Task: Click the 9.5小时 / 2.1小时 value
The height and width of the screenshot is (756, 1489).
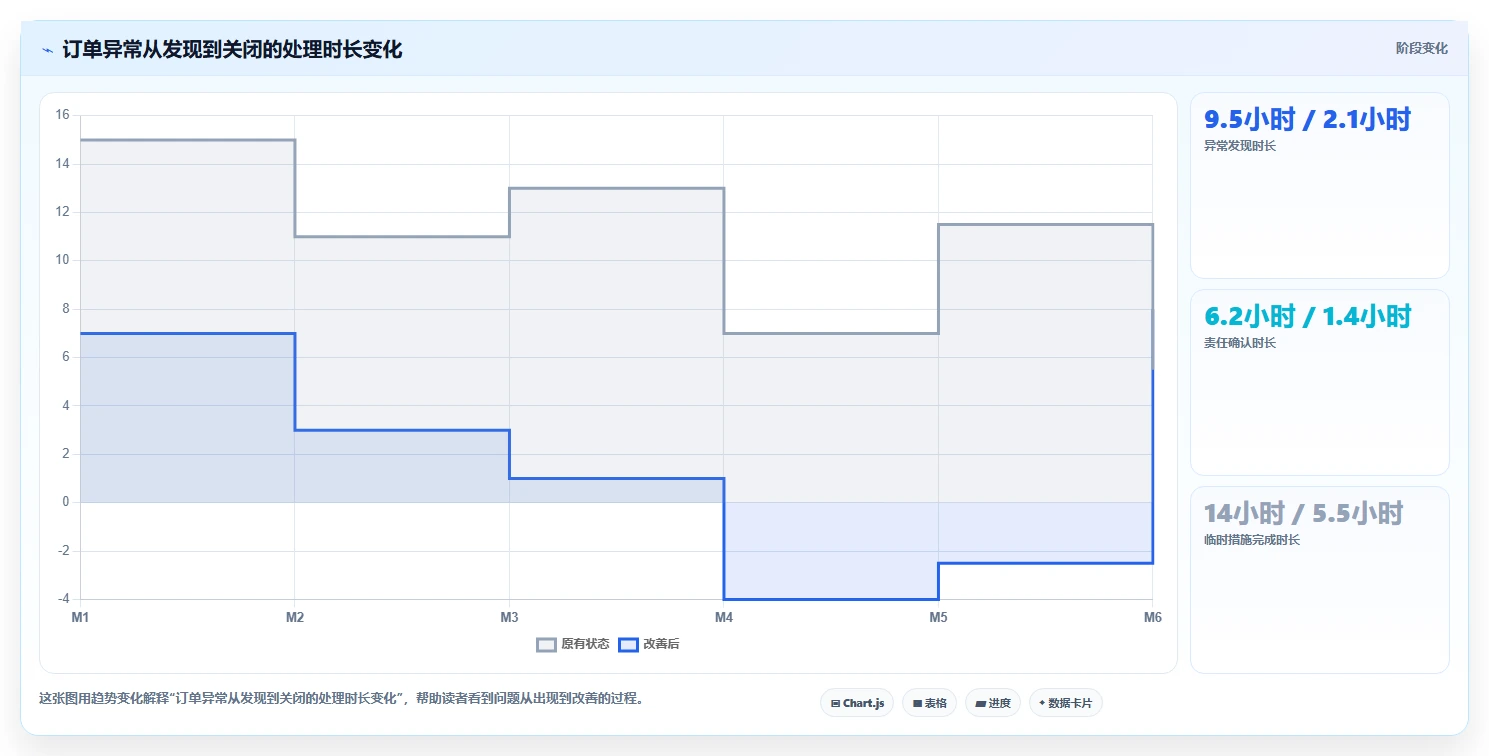Action: tap(1307, 120)
